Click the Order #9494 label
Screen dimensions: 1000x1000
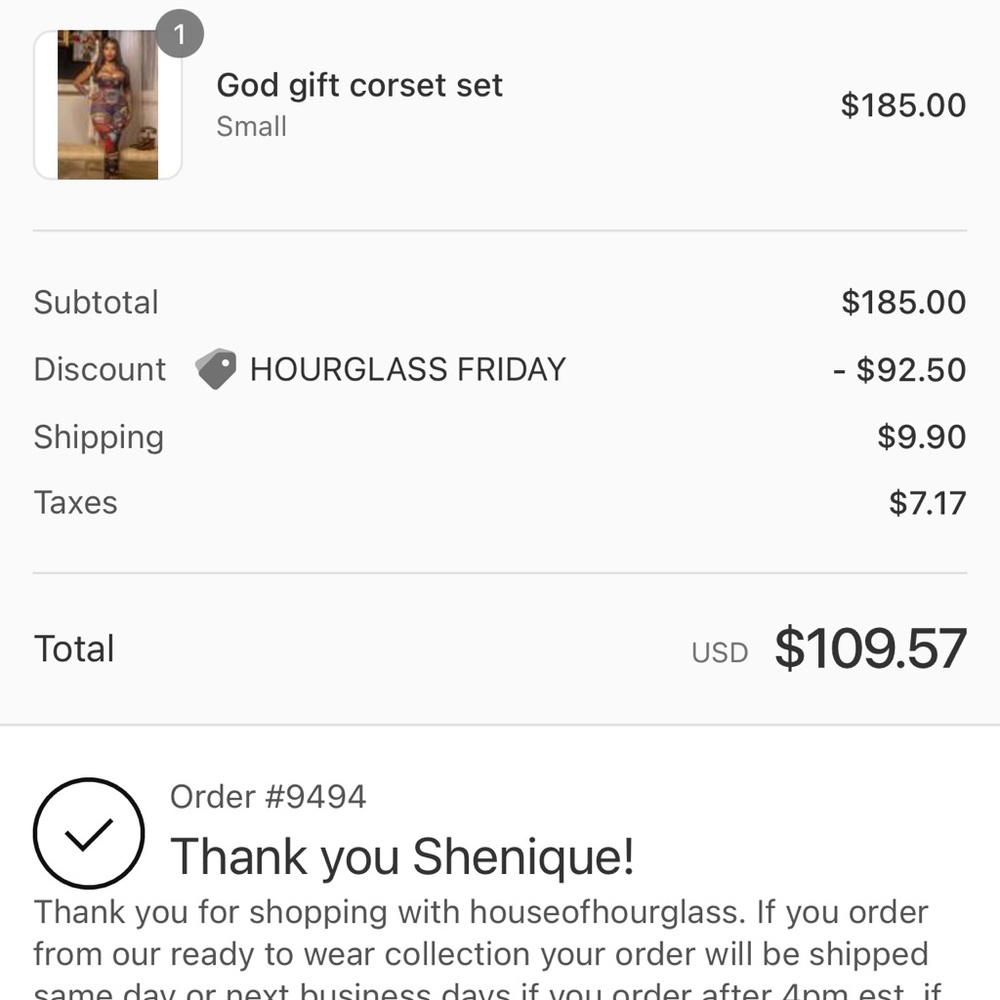point(270,796)
